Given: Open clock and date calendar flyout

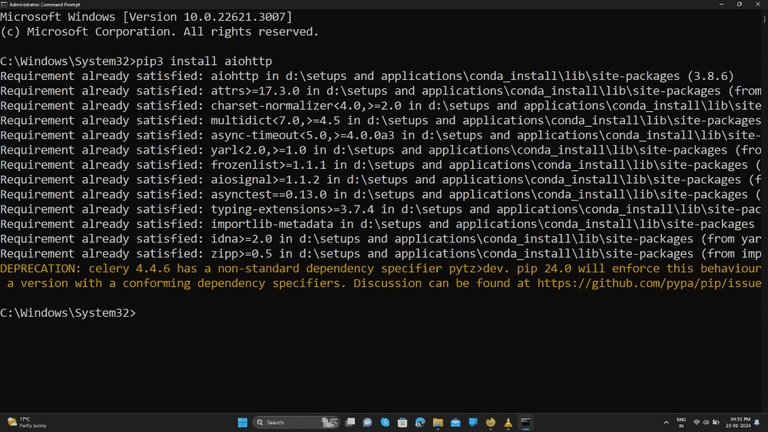Looking at the screenshot, I should 740,423.
